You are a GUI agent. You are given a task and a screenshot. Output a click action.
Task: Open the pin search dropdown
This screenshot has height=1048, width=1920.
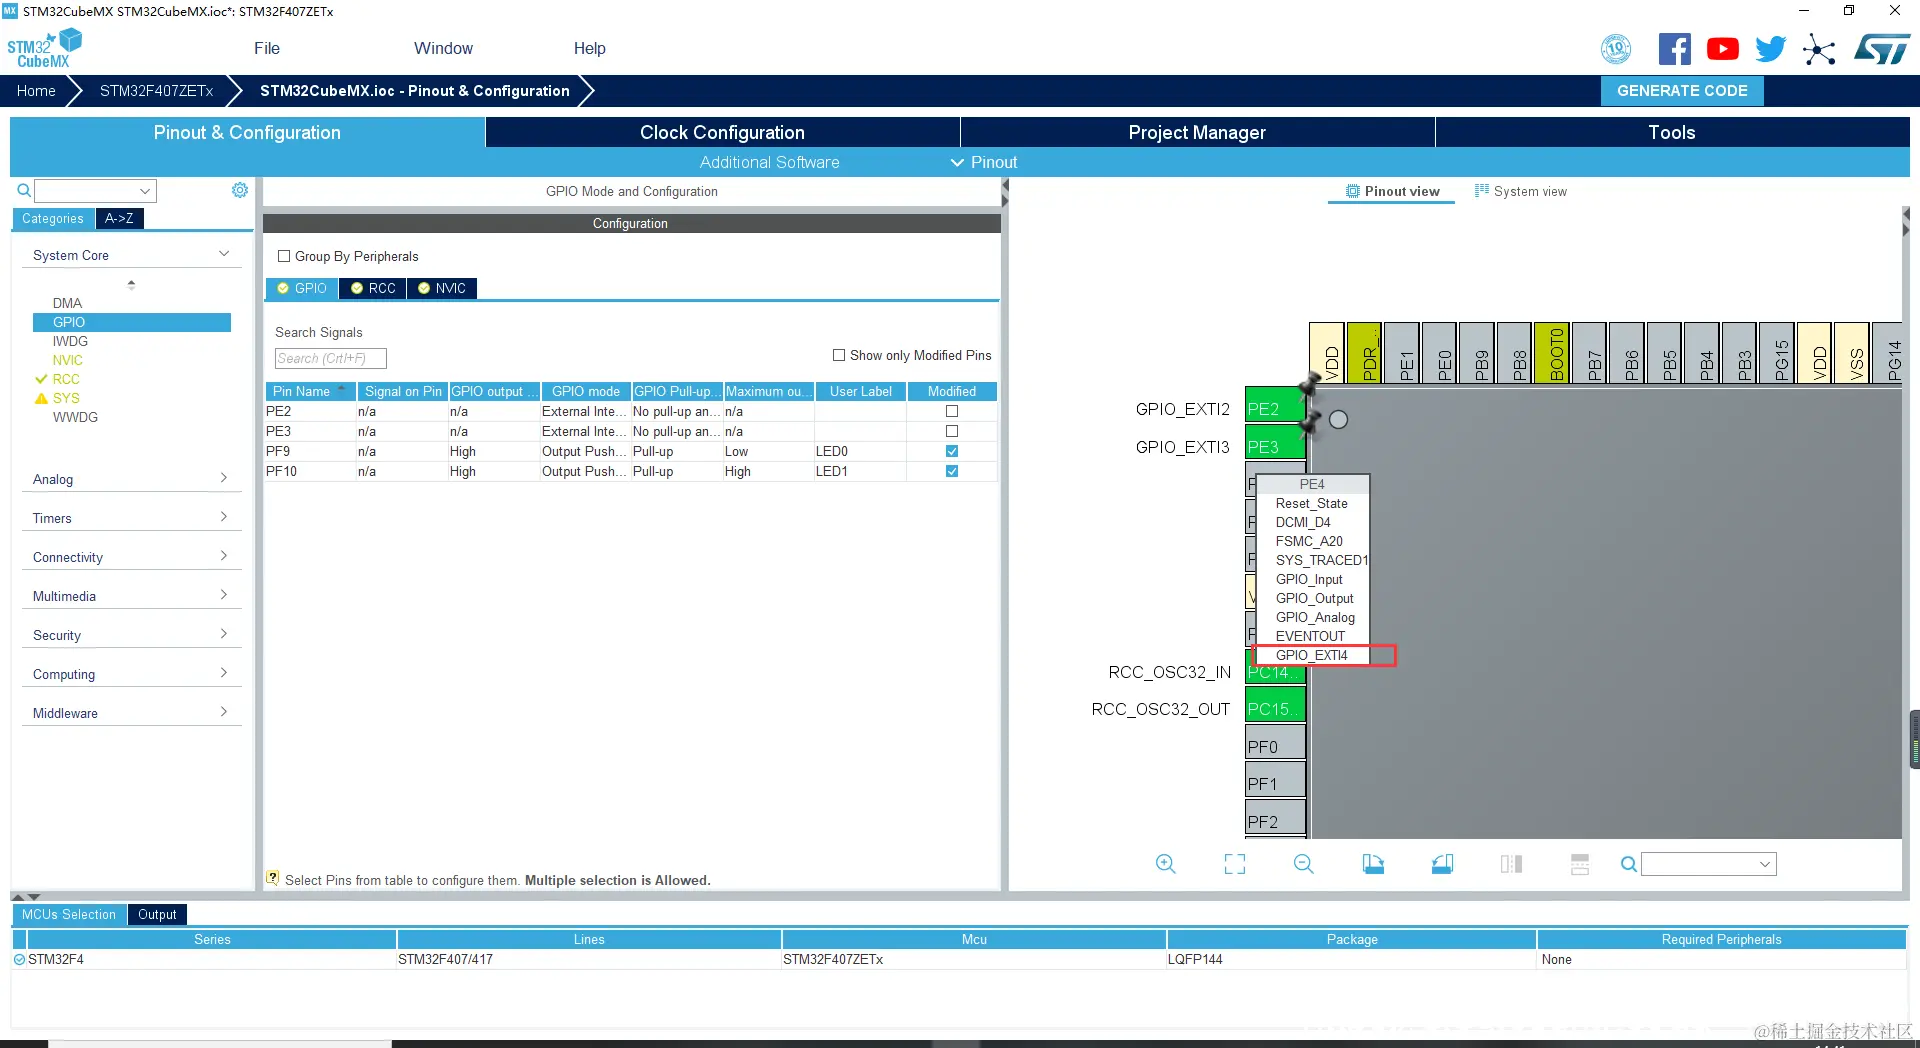point(1708,864)
